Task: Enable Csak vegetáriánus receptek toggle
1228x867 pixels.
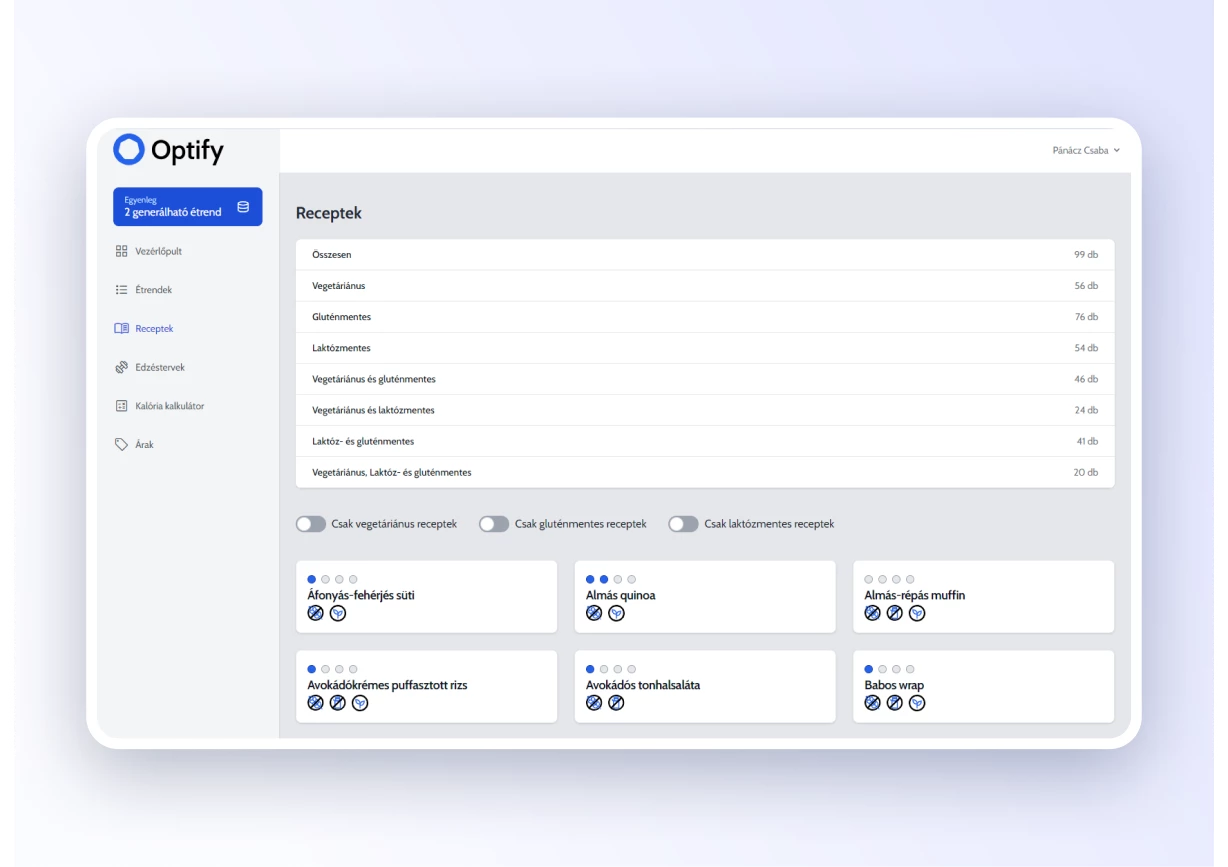Action: [x=311, y=524]
